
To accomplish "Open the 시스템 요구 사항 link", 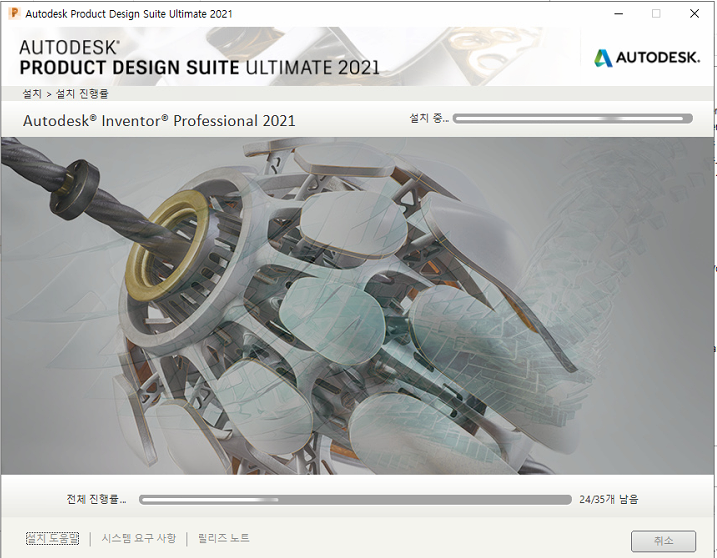I will coord(139,538).
